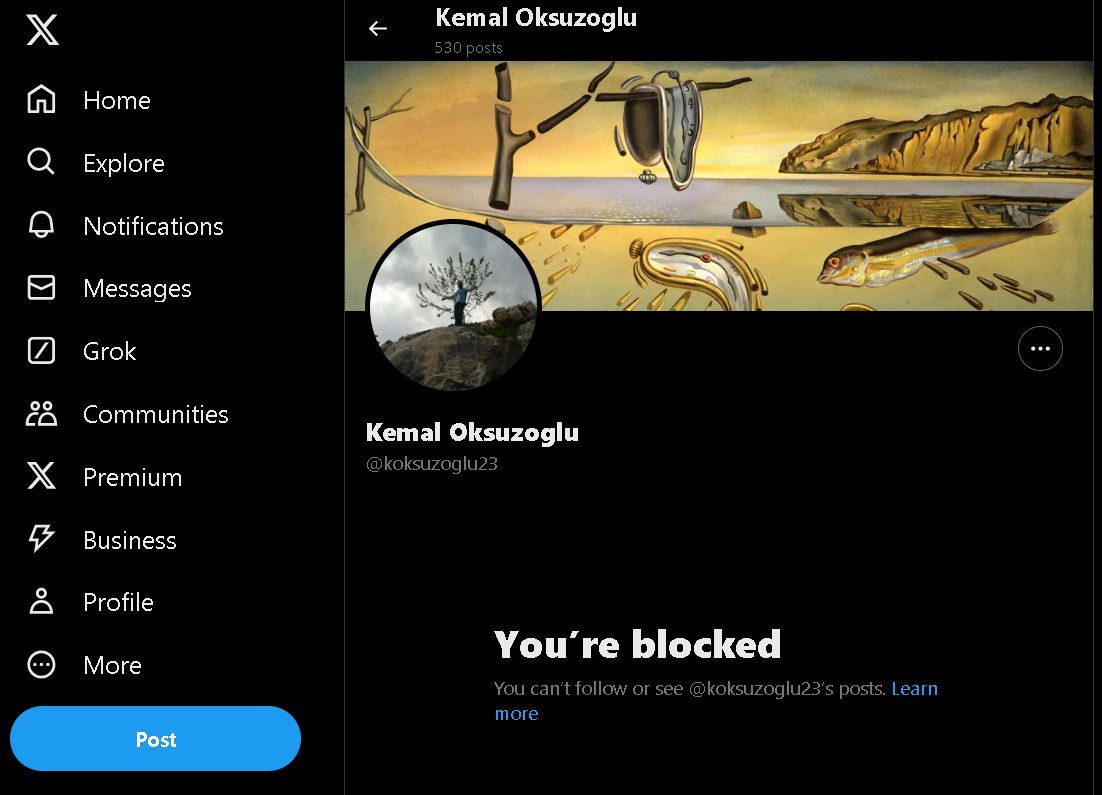Click the back arrow to leave this profile
Image resolution: width=1102 pixels, height=795 pixels.
[377, 28]
